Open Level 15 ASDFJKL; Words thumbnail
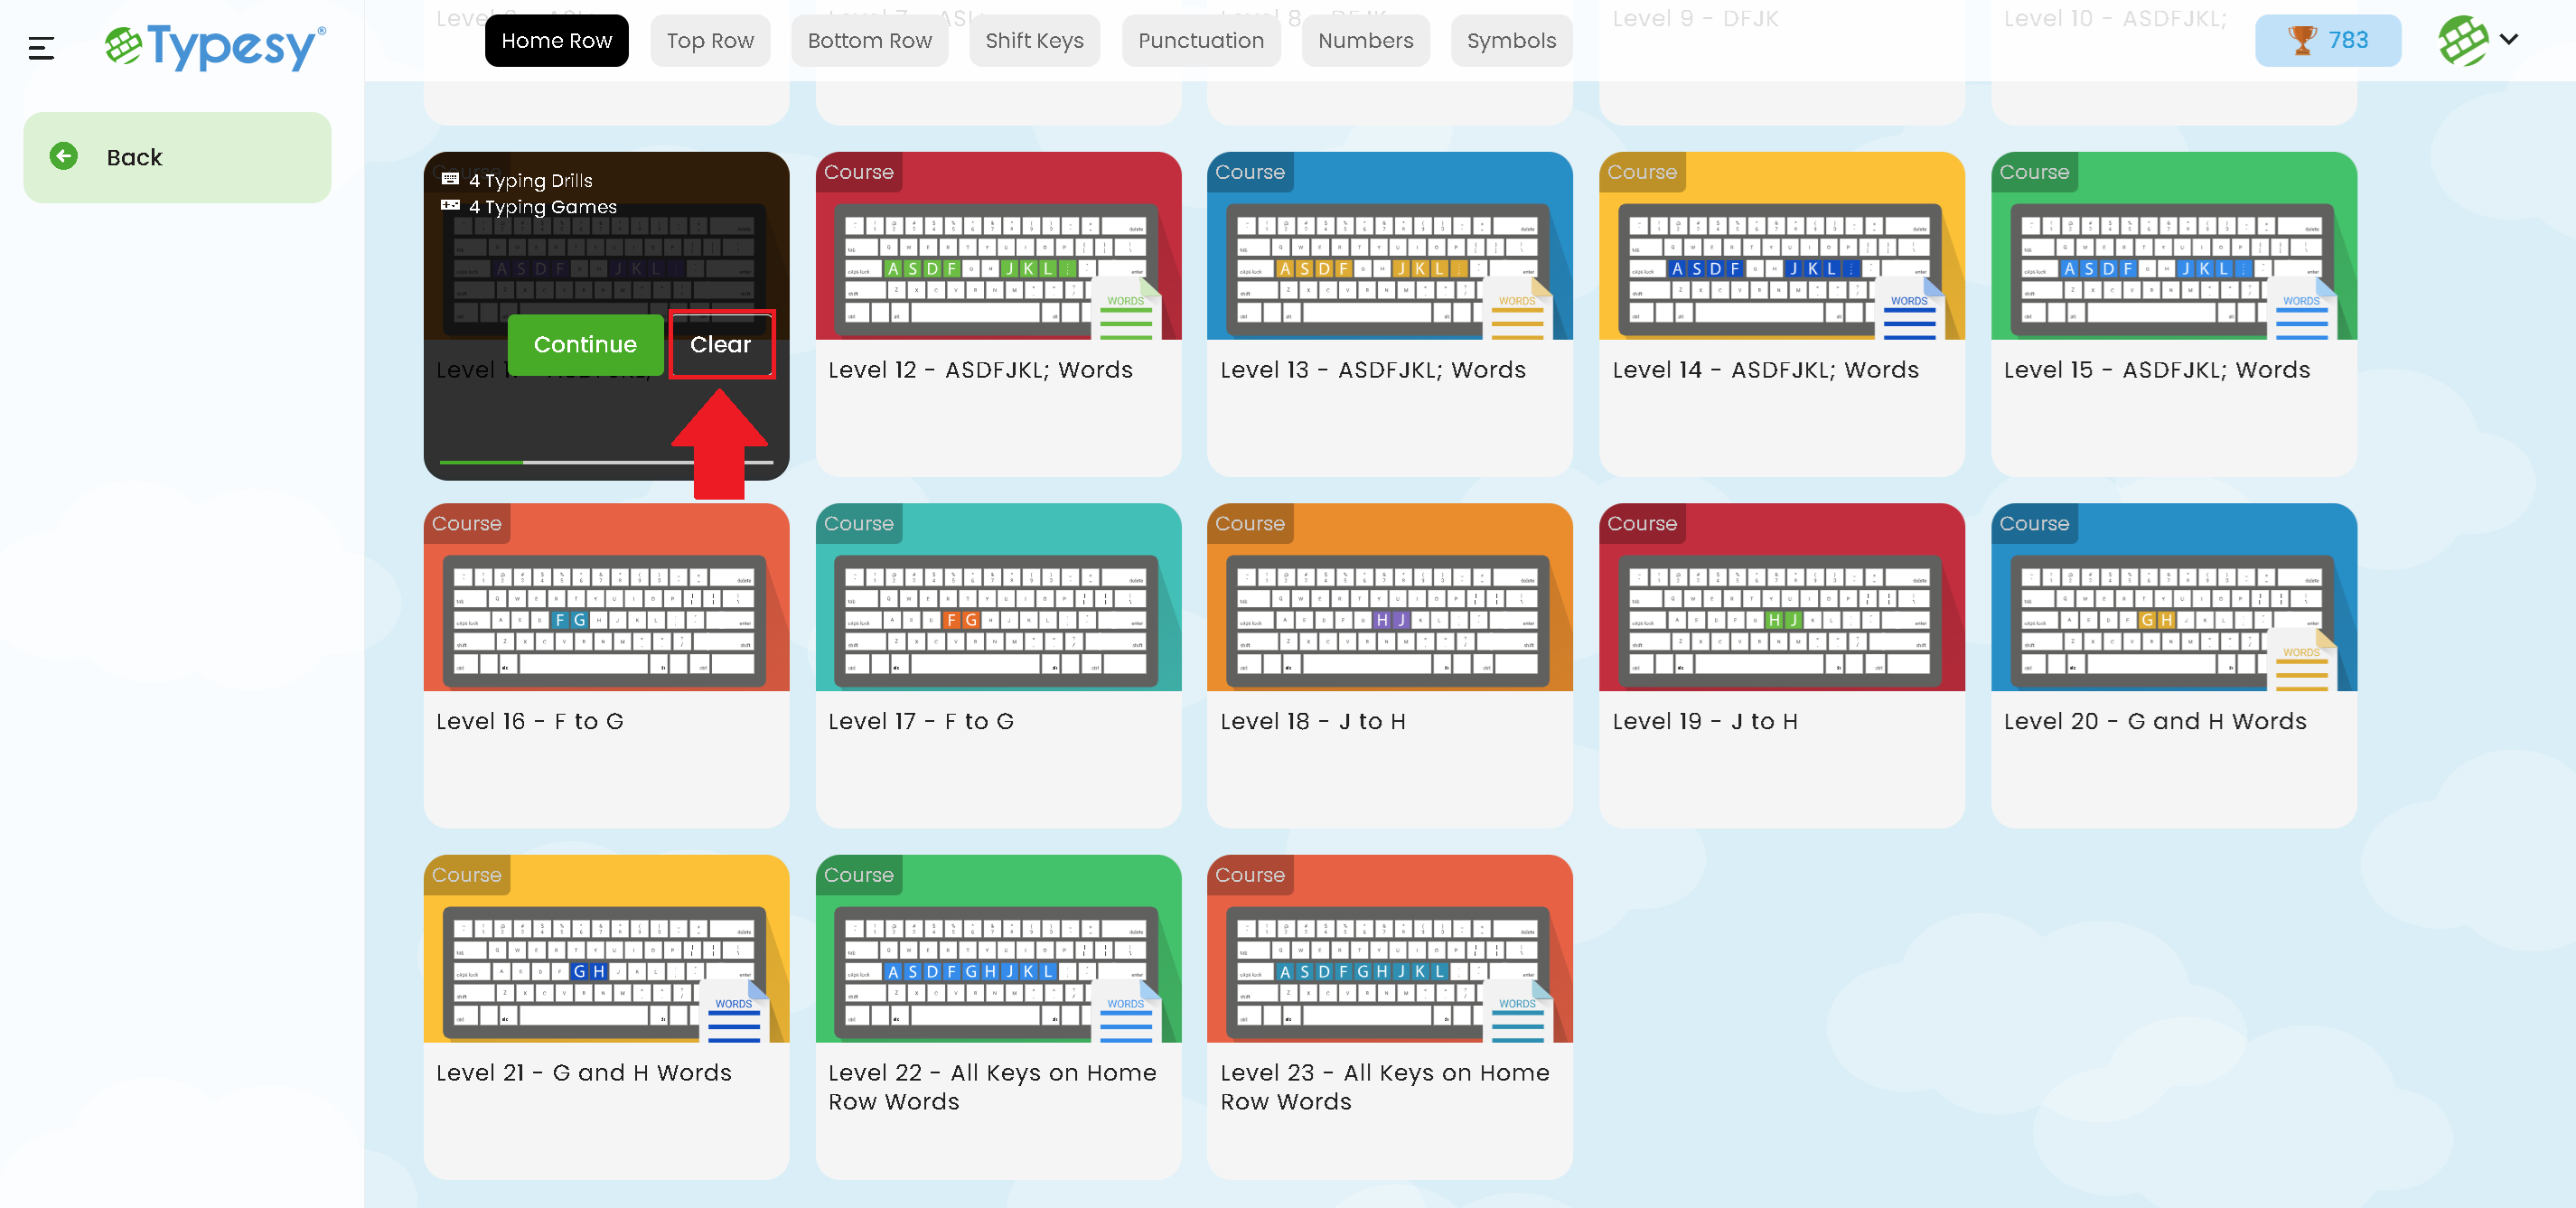This screenshot has height=1208, width=2576. (x=2173, y=246)
